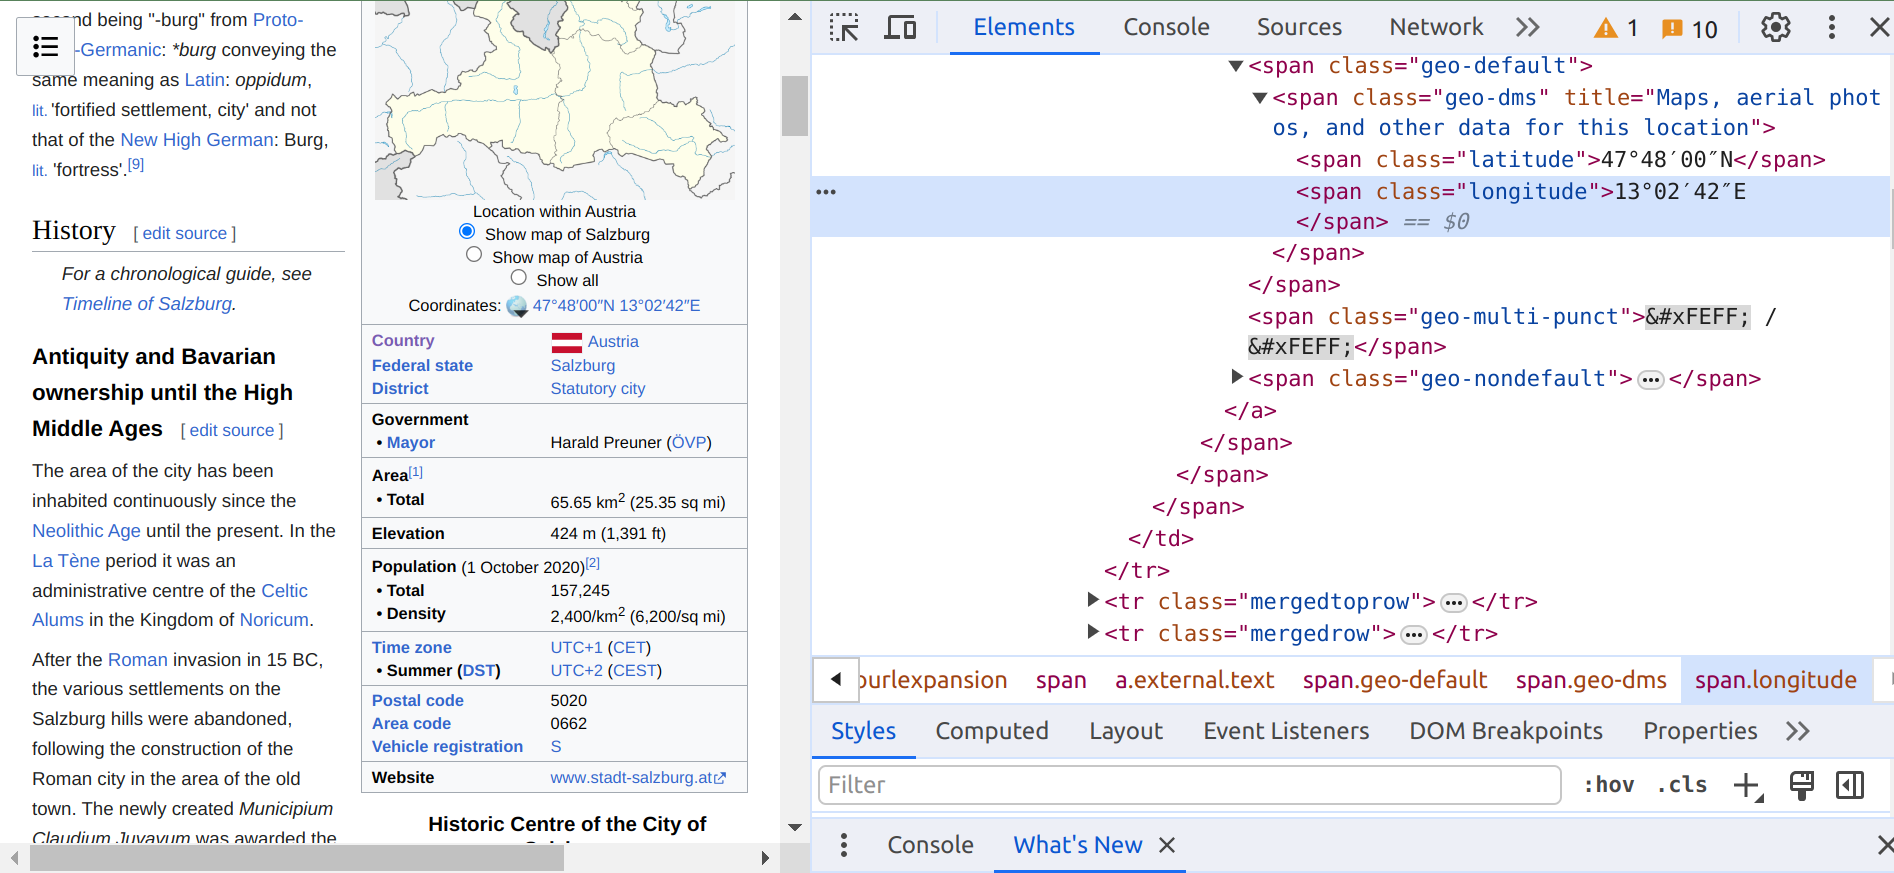
Task: Show more Styles pane tabs chevron
Action: tap(1798, 731)
